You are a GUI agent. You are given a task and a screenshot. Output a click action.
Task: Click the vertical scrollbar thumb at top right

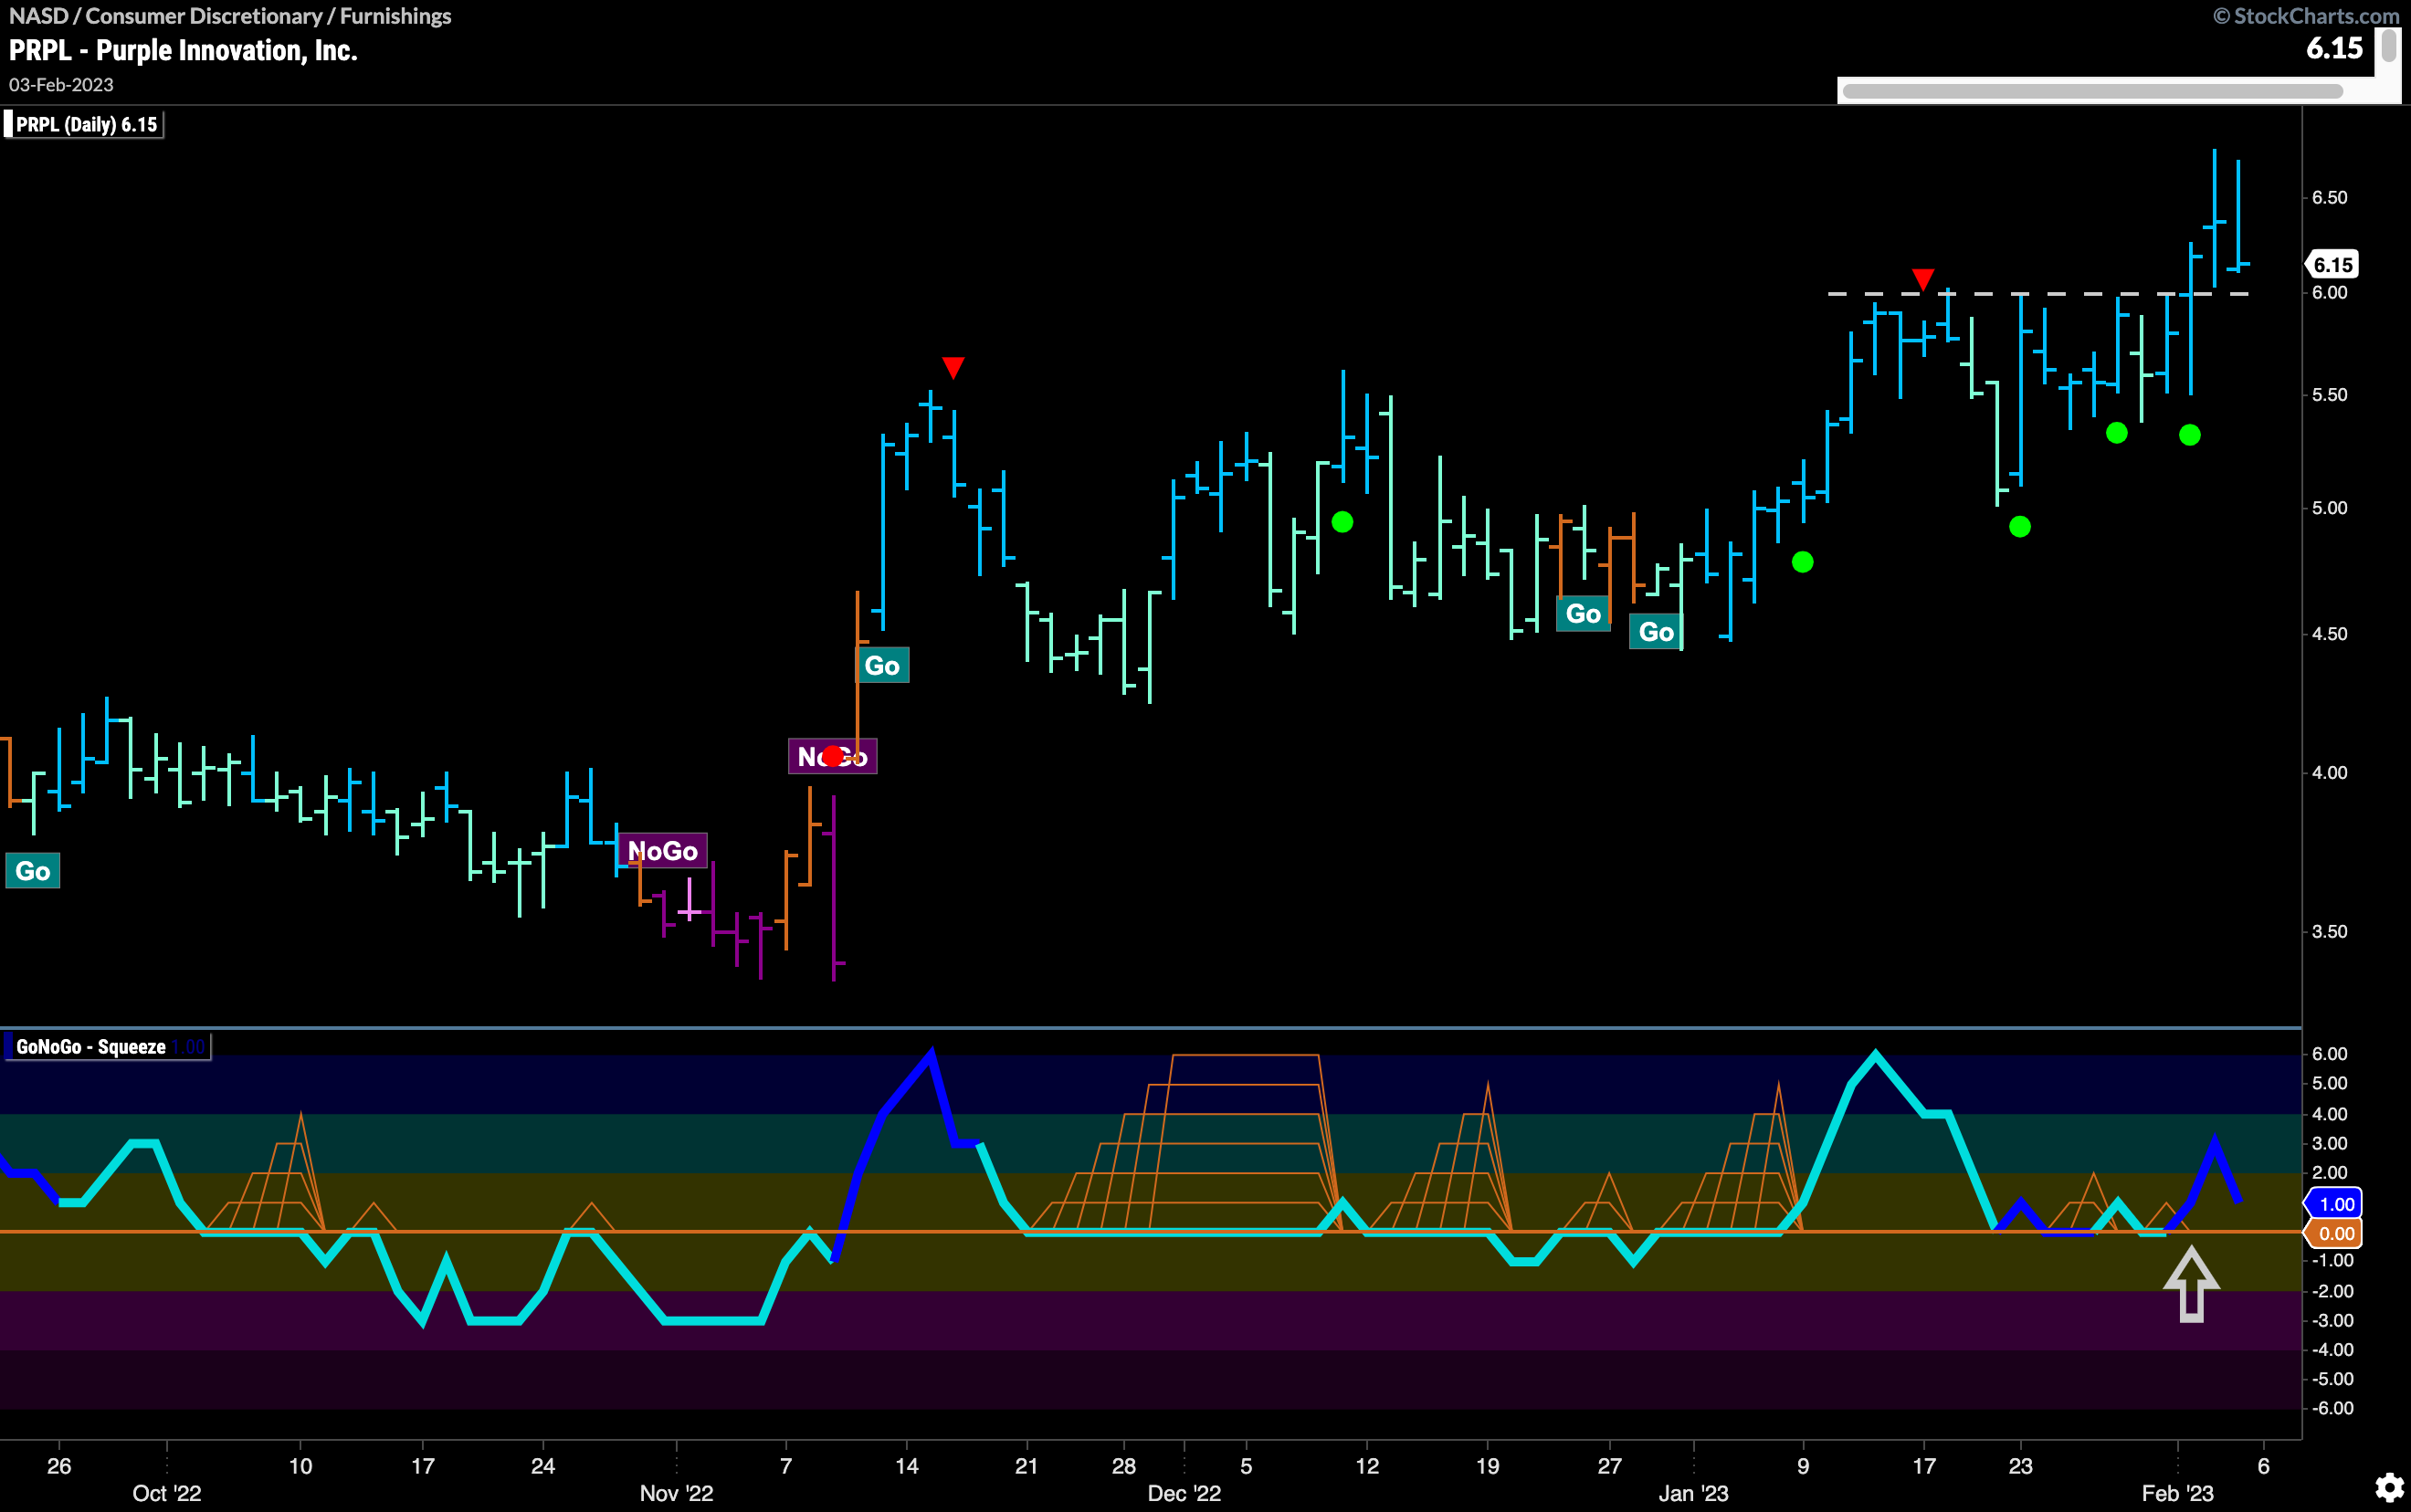coord(2389,45)
